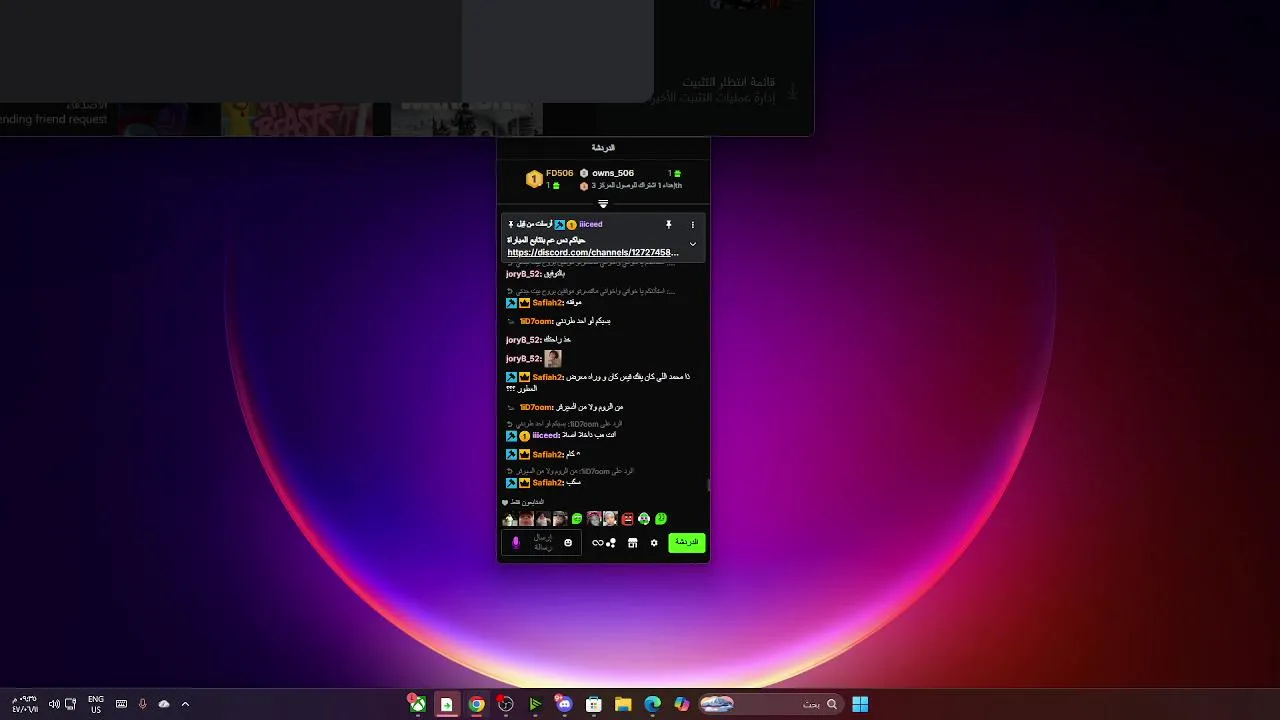Click the chat scrollbar thumb
The width and height of the screenshot is (1280, 720).
tap(708, 485)
